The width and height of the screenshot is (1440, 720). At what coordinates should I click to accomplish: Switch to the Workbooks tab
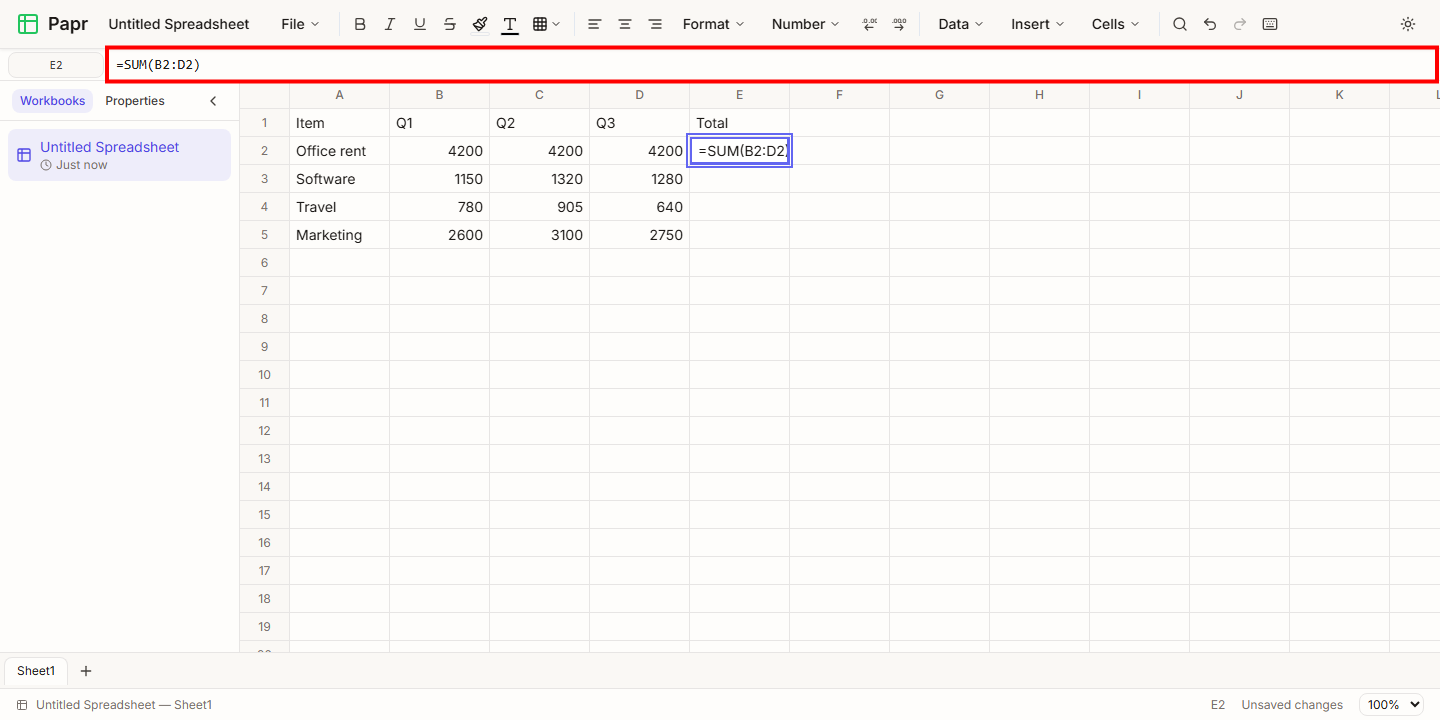[x=53, y=101]
